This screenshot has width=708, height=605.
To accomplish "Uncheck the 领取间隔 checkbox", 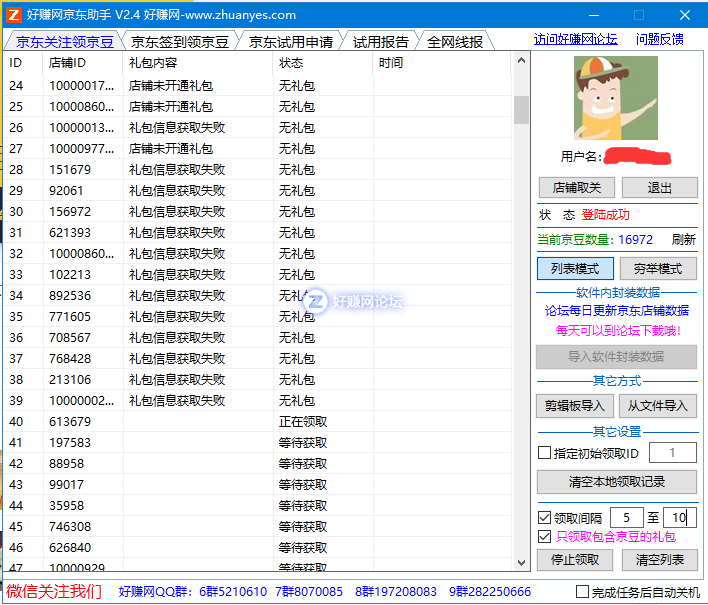I will [545, 517].
